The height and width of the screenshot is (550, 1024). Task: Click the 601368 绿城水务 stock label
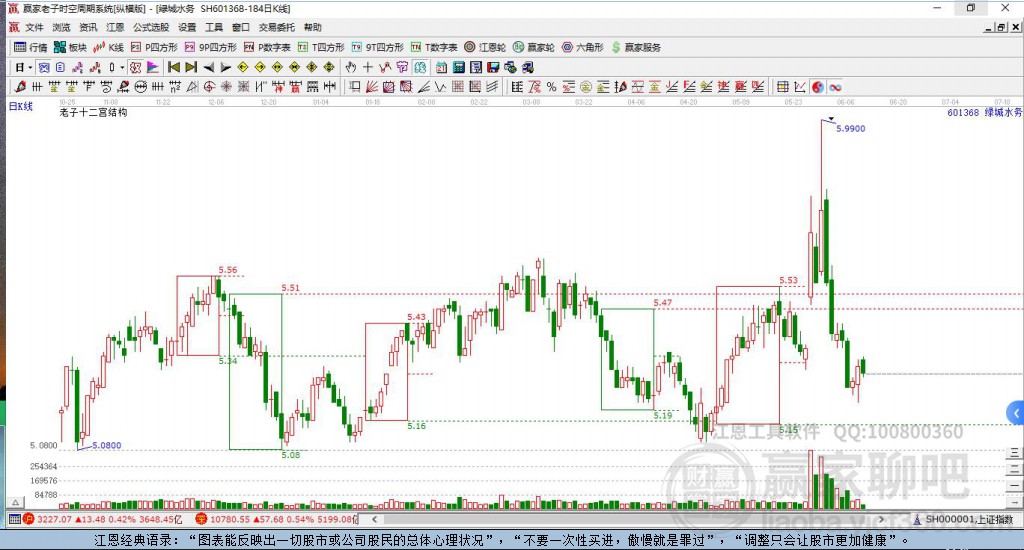pos(984,112)
